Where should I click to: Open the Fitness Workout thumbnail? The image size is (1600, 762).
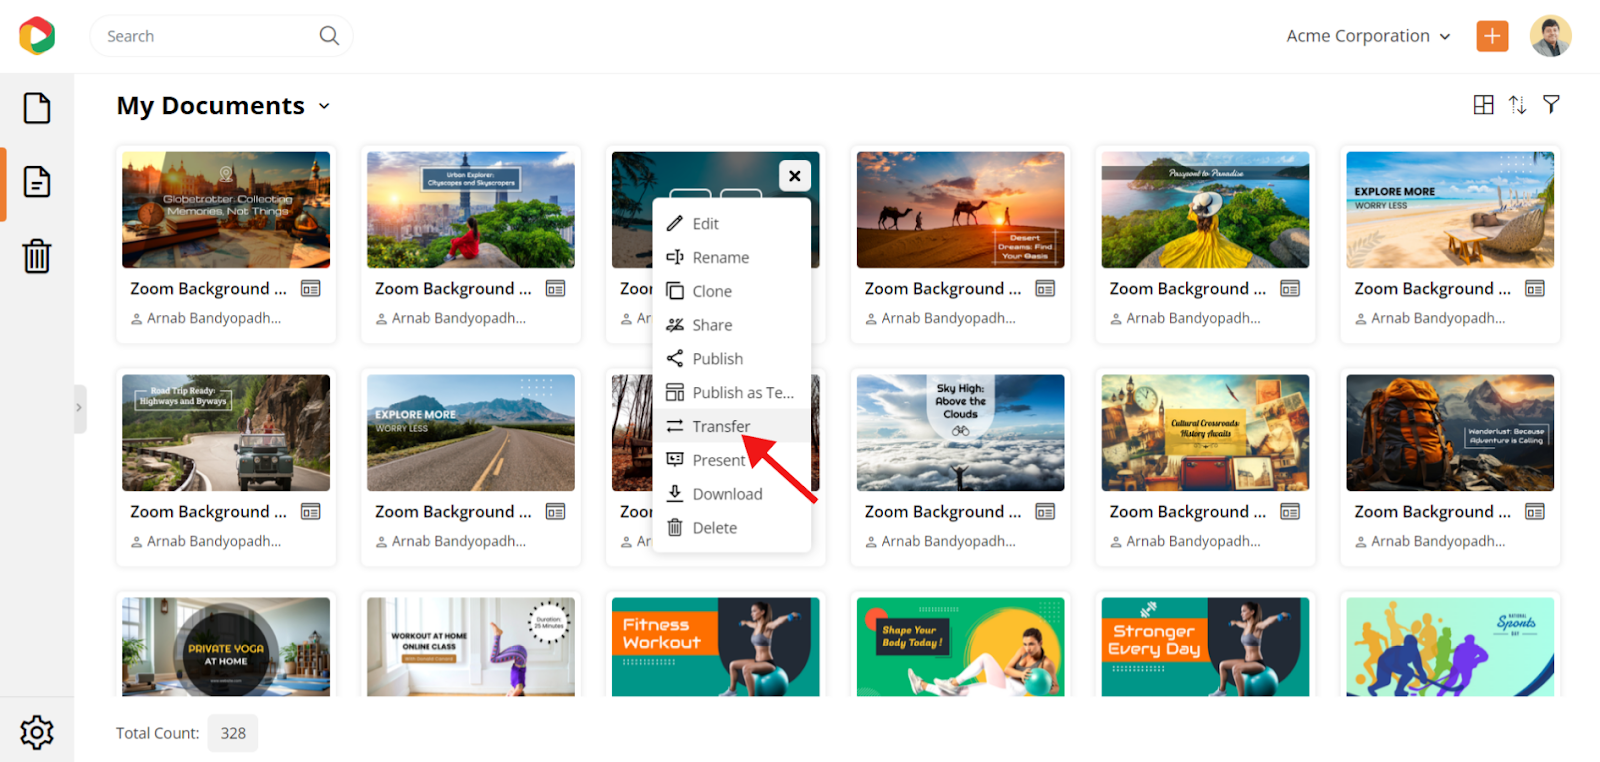716,647
